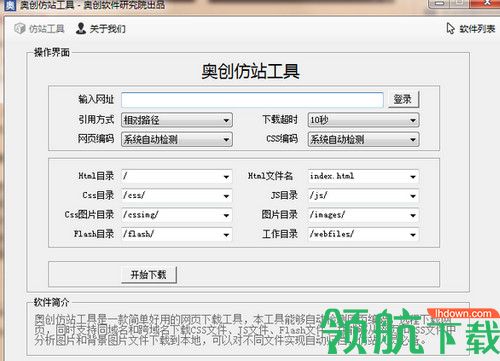Click the 软件简介 description text
The height and width of the screenshot is (361, 500).
click(245, 329)
